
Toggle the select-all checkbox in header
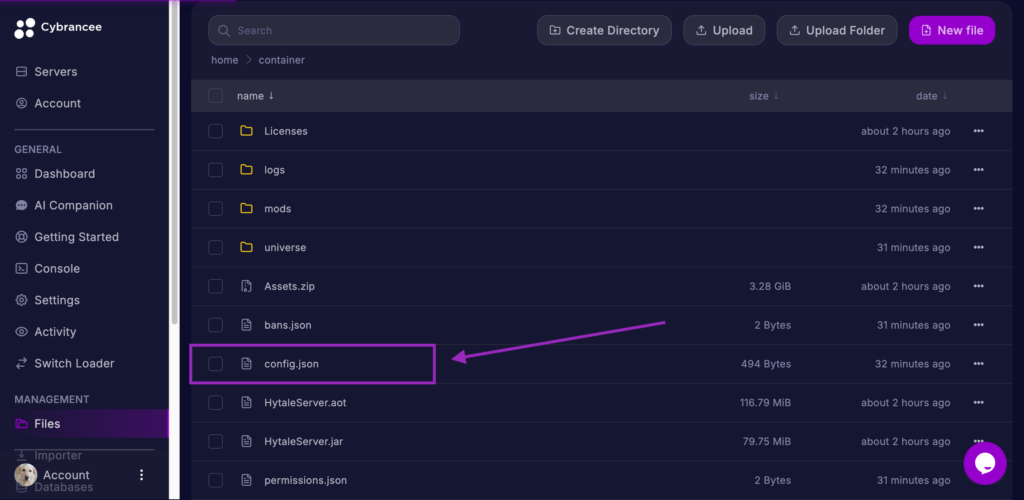click(216, 96)
